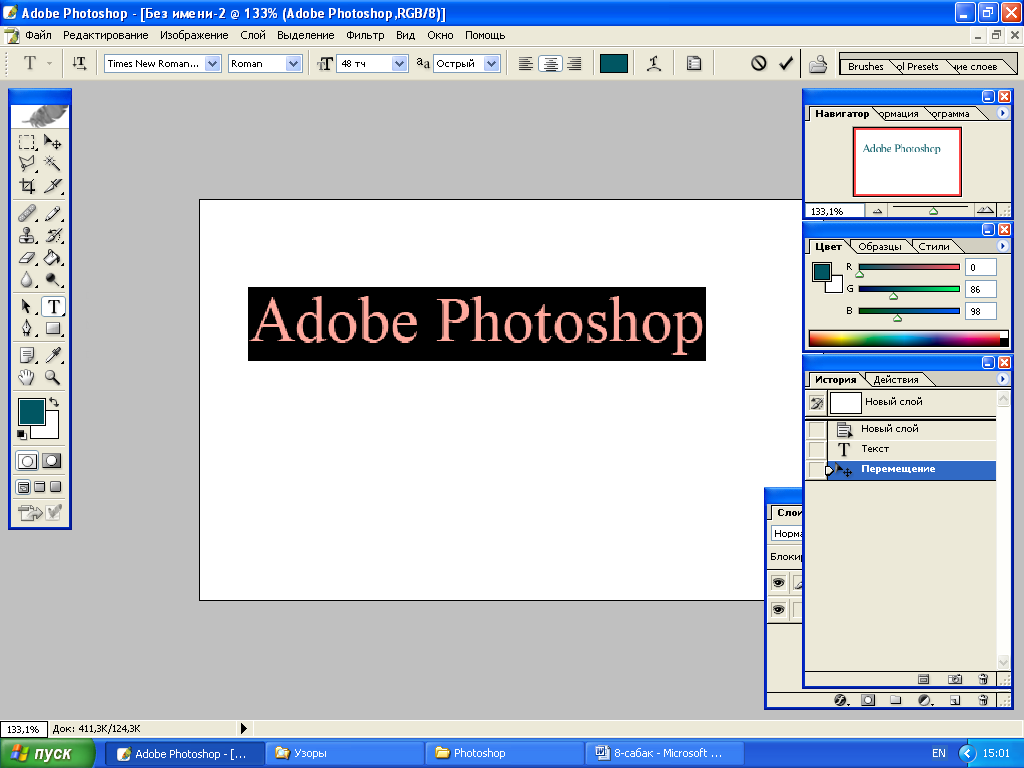The width and height of the screenshot is (1024, 768).
Task: Open the Острый anti-aliasing dropdown
Action: point(492,63)
